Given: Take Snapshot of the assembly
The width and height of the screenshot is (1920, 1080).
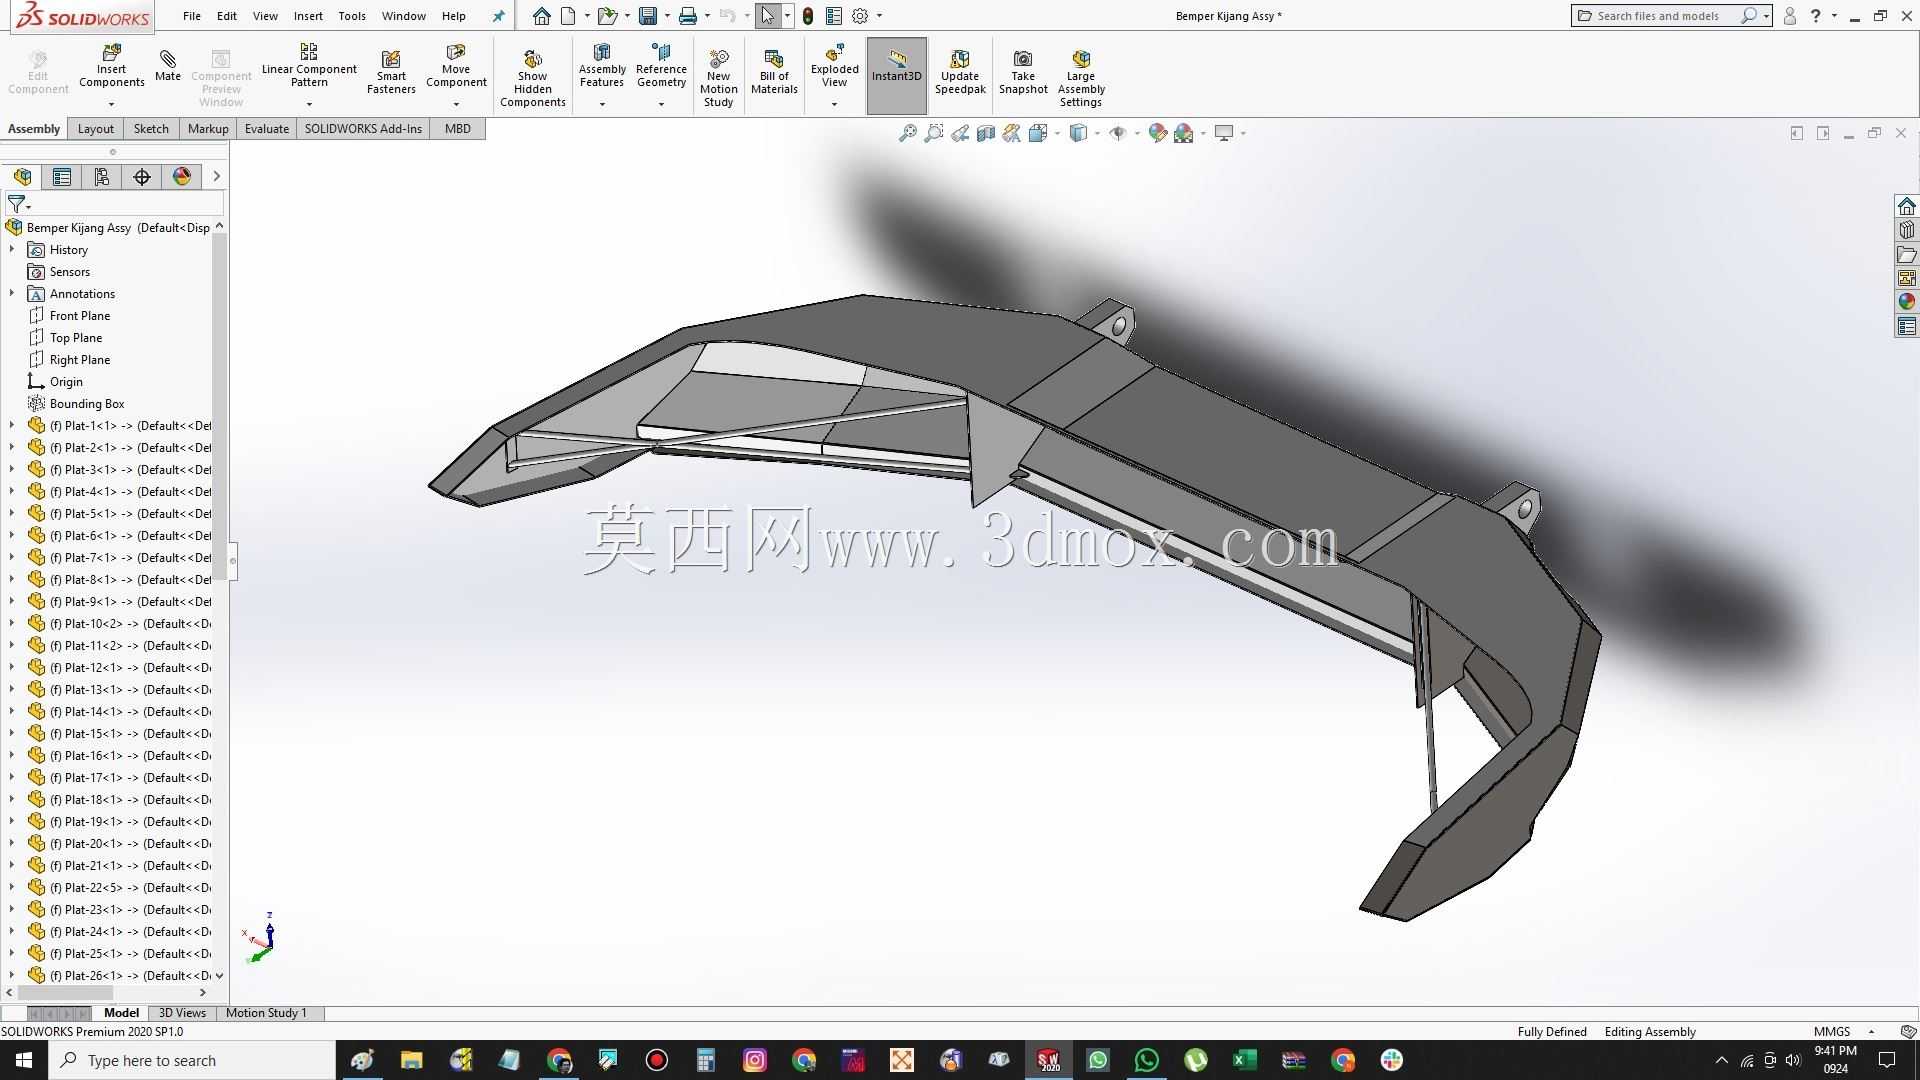Looking at the screenshot, I should point(1023,72).
